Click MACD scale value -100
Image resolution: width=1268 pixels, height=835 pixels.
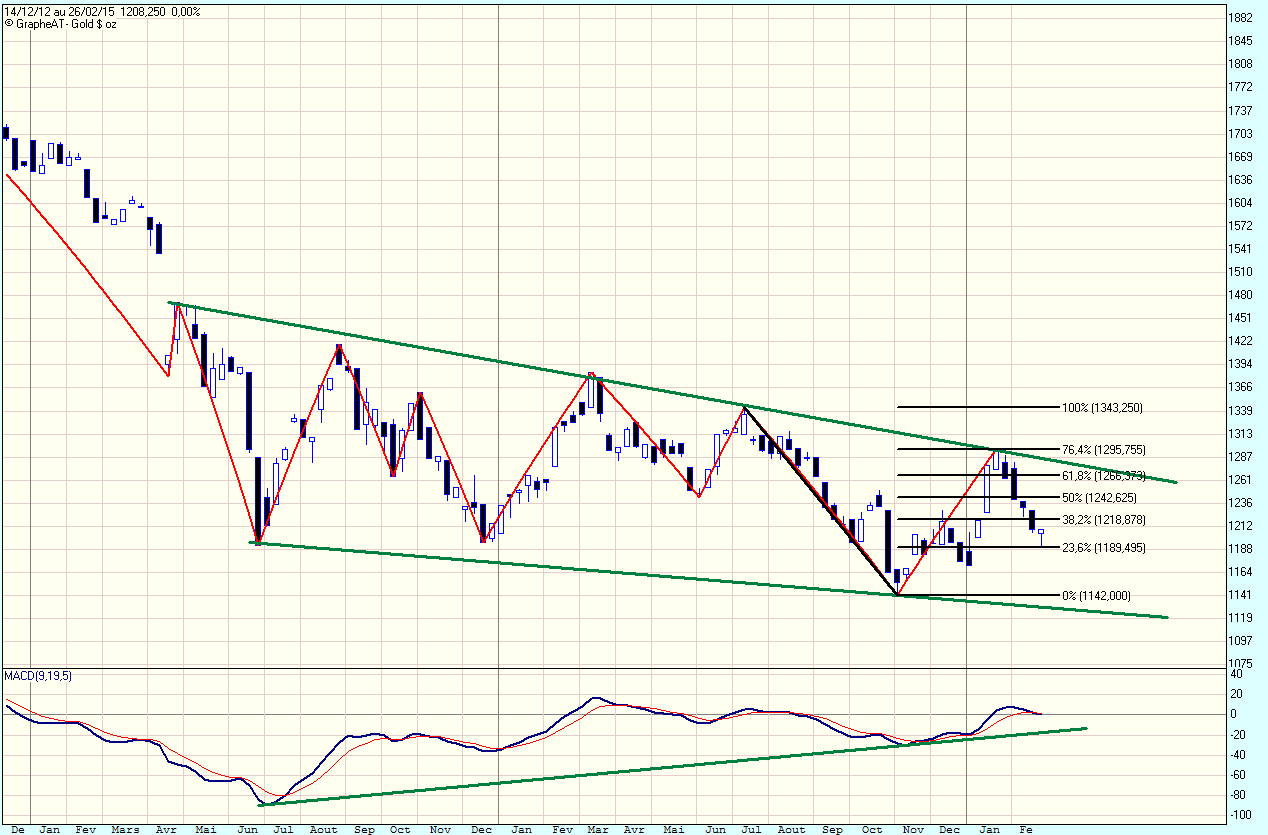pyautogui.click(x=1240, y=816)
